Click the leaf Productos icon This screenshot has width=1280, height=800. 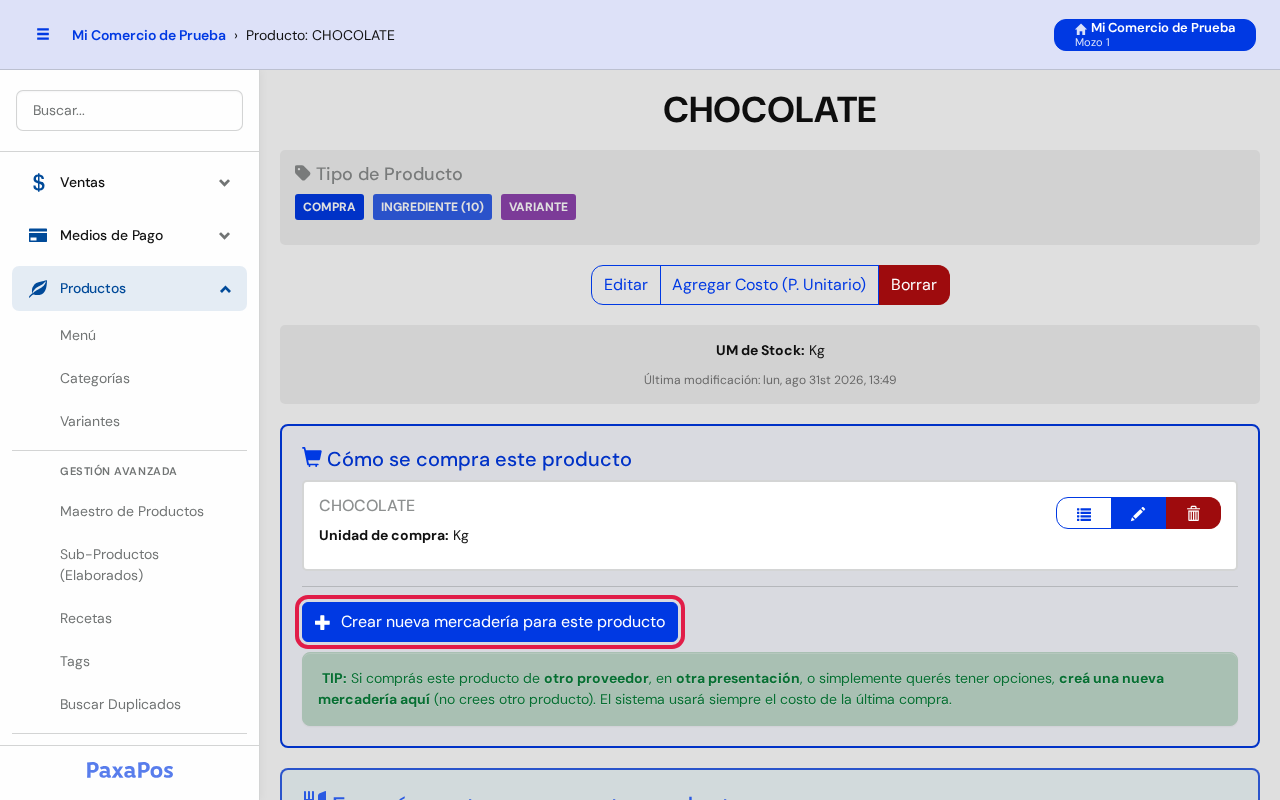[38, 289]
